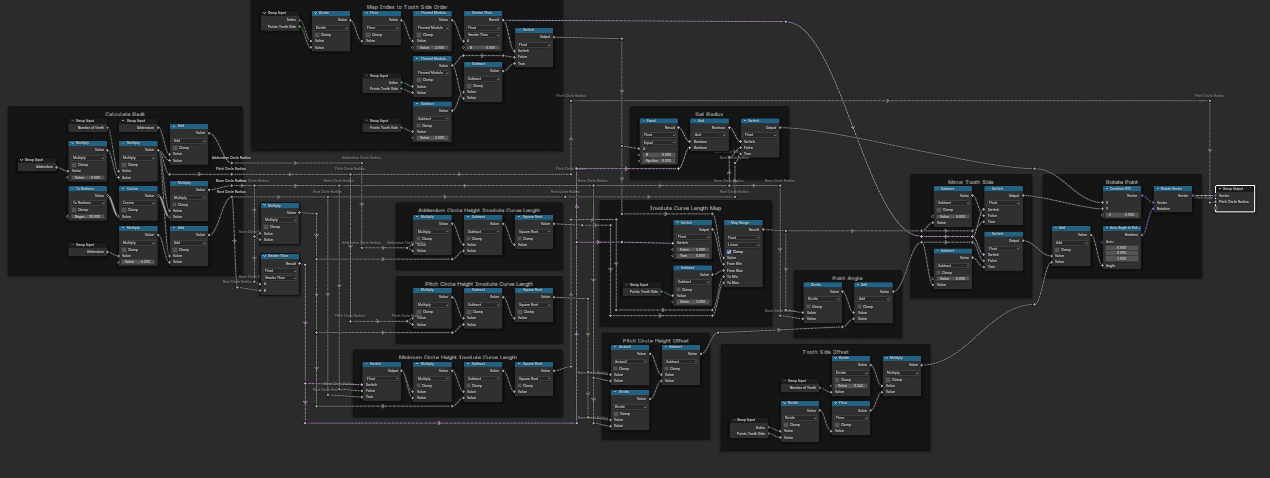Image resolution: width=1270 pixels, height=478 pixels.
Task: Collapse the Group Output node
Action: click(1219, 188)
